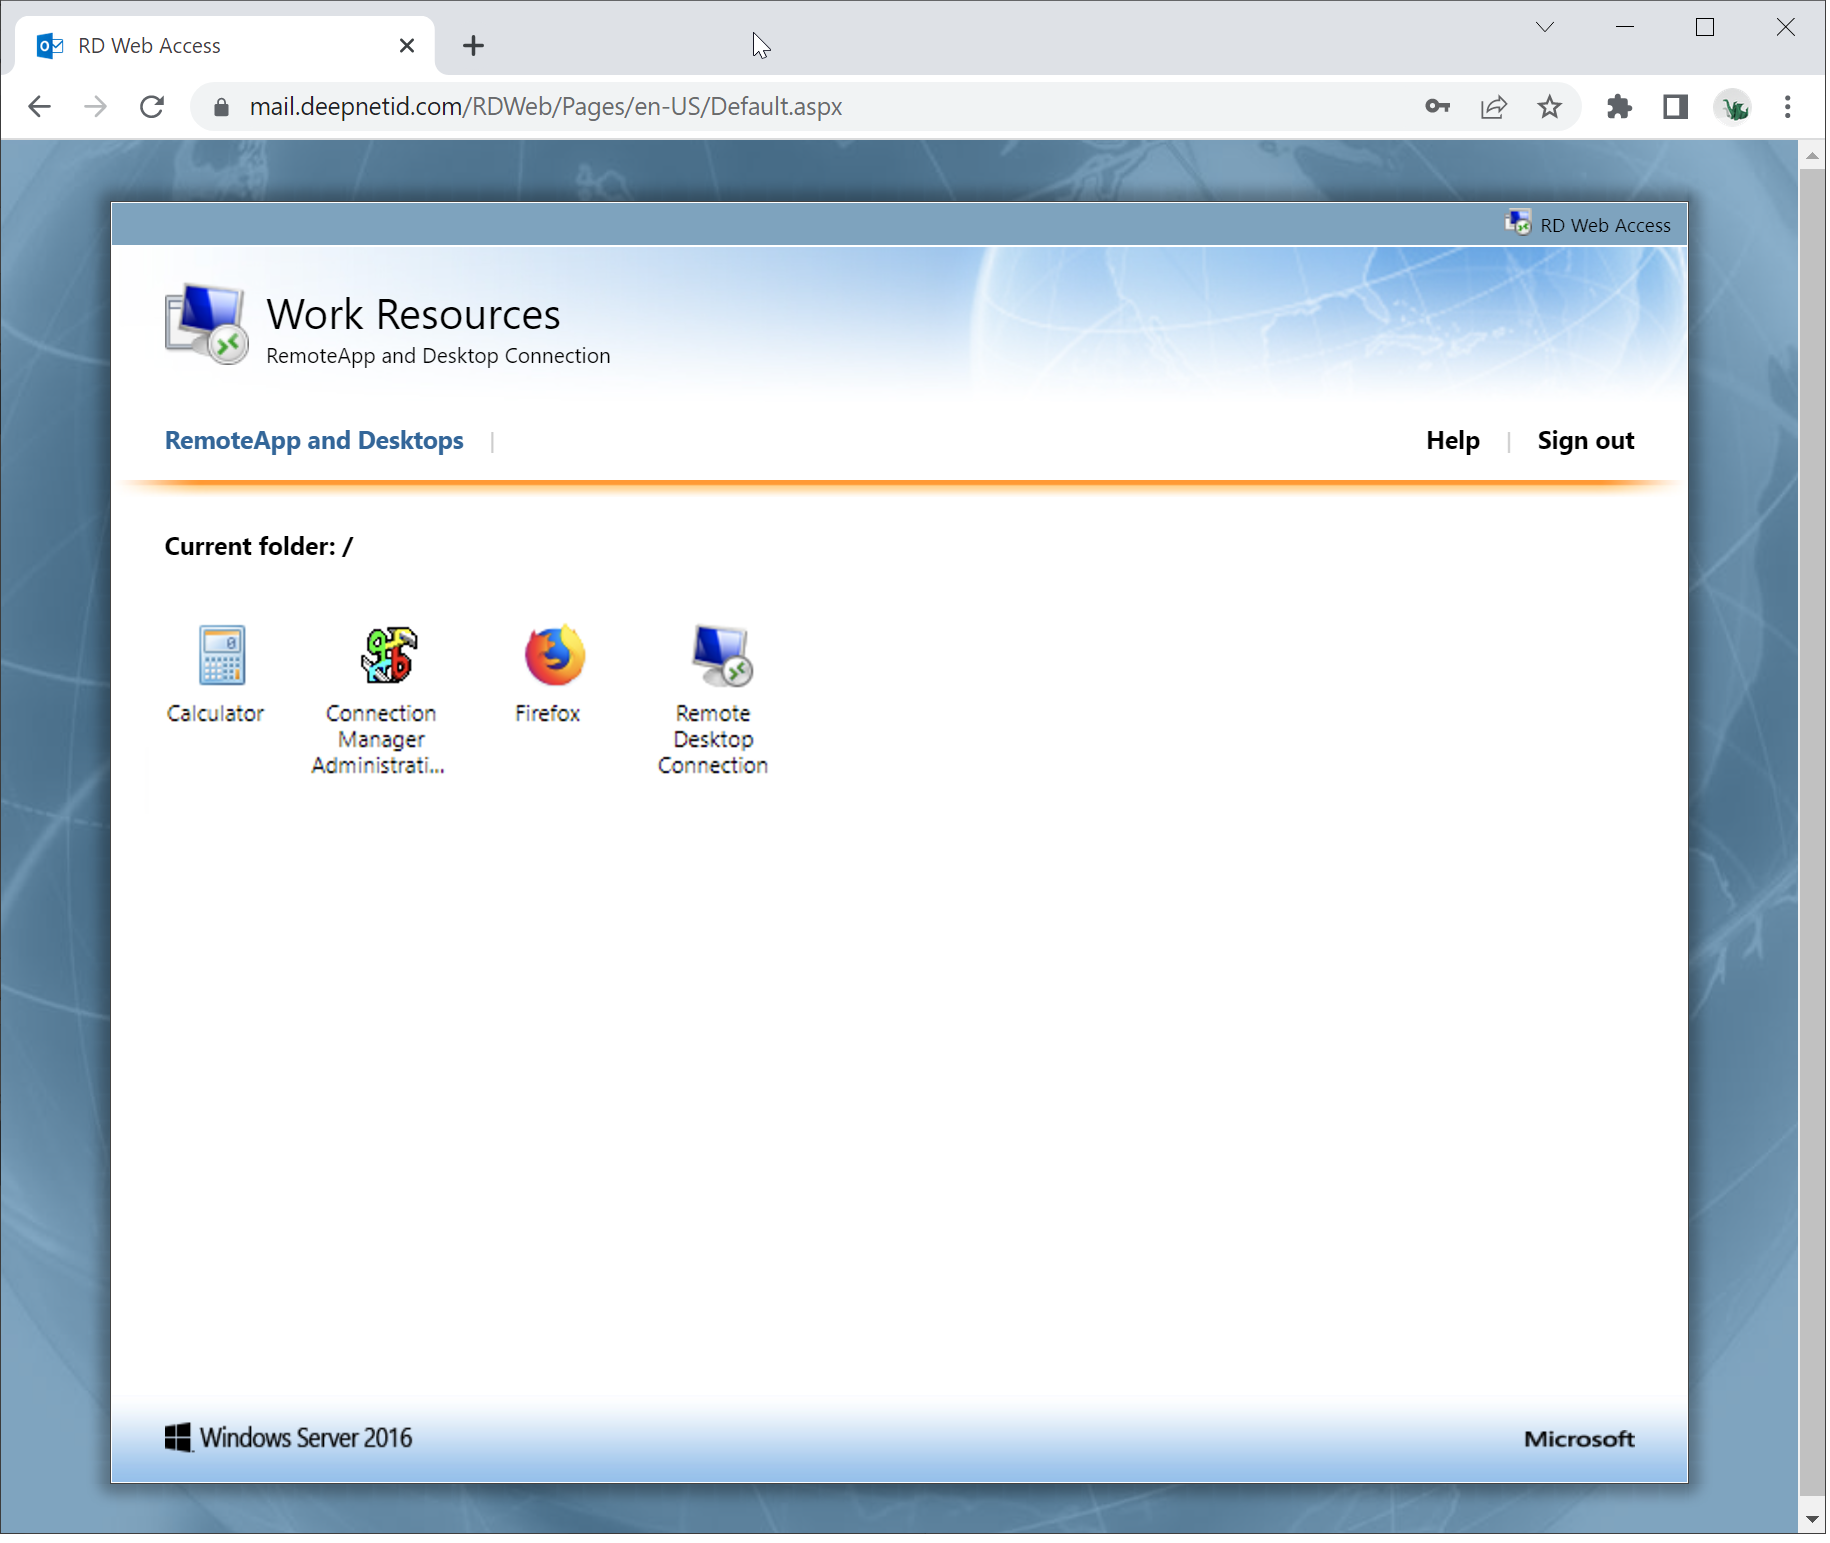Click the 'Current folder: /' label
Viewport: 1830px width, 1543px height.
[259, 547]
